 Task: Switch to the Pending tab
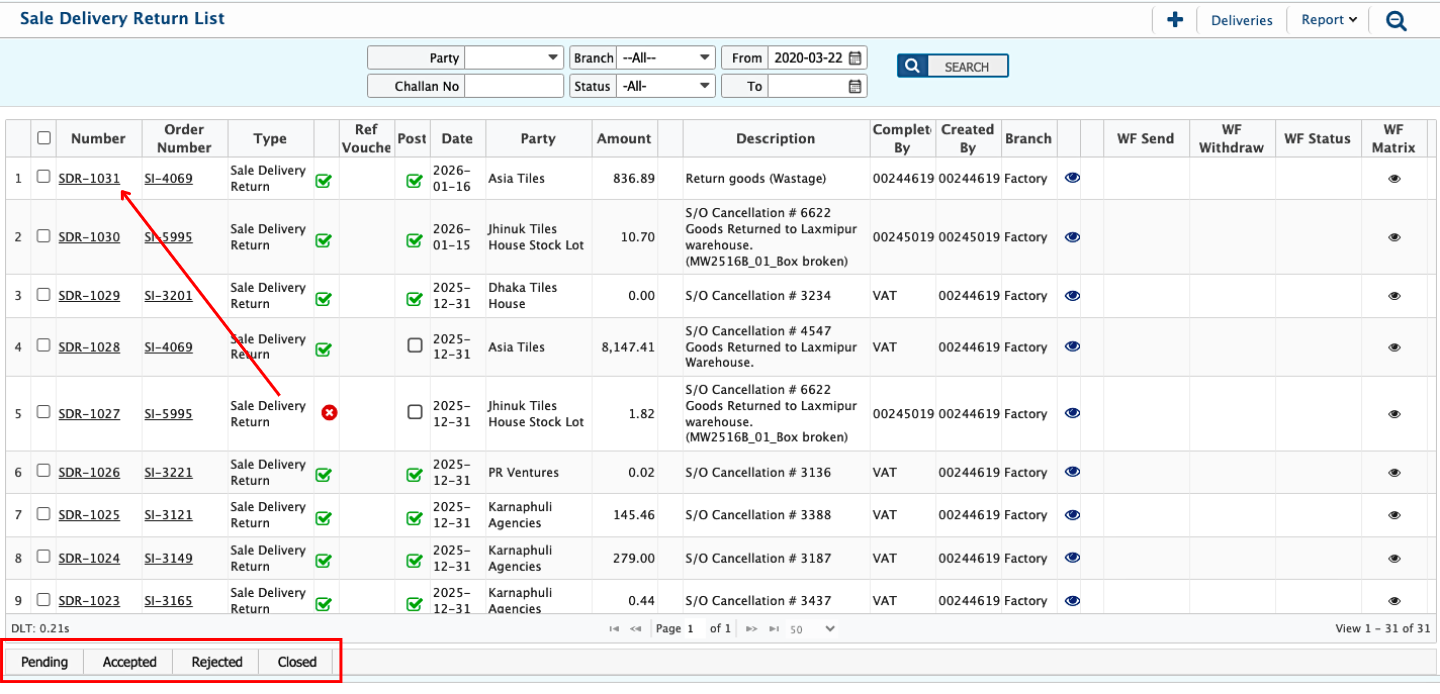44,662
